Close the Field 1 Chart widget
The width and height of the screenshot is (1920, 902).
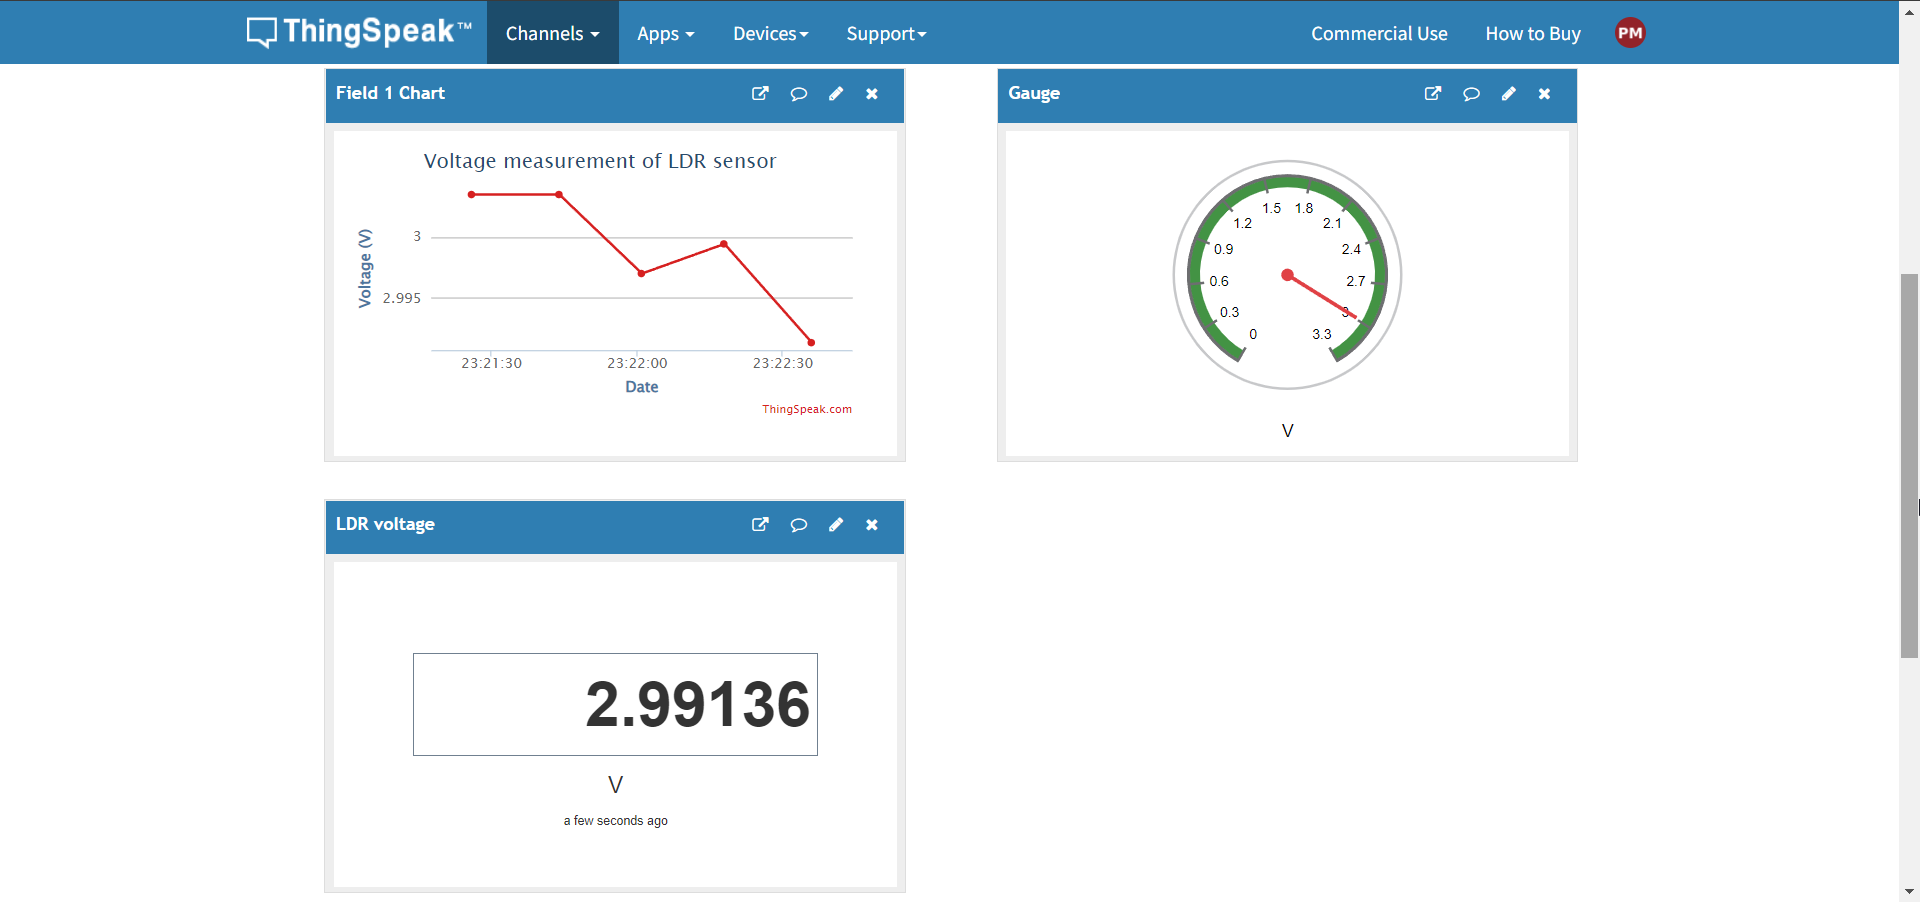click(x=872, y=93)
